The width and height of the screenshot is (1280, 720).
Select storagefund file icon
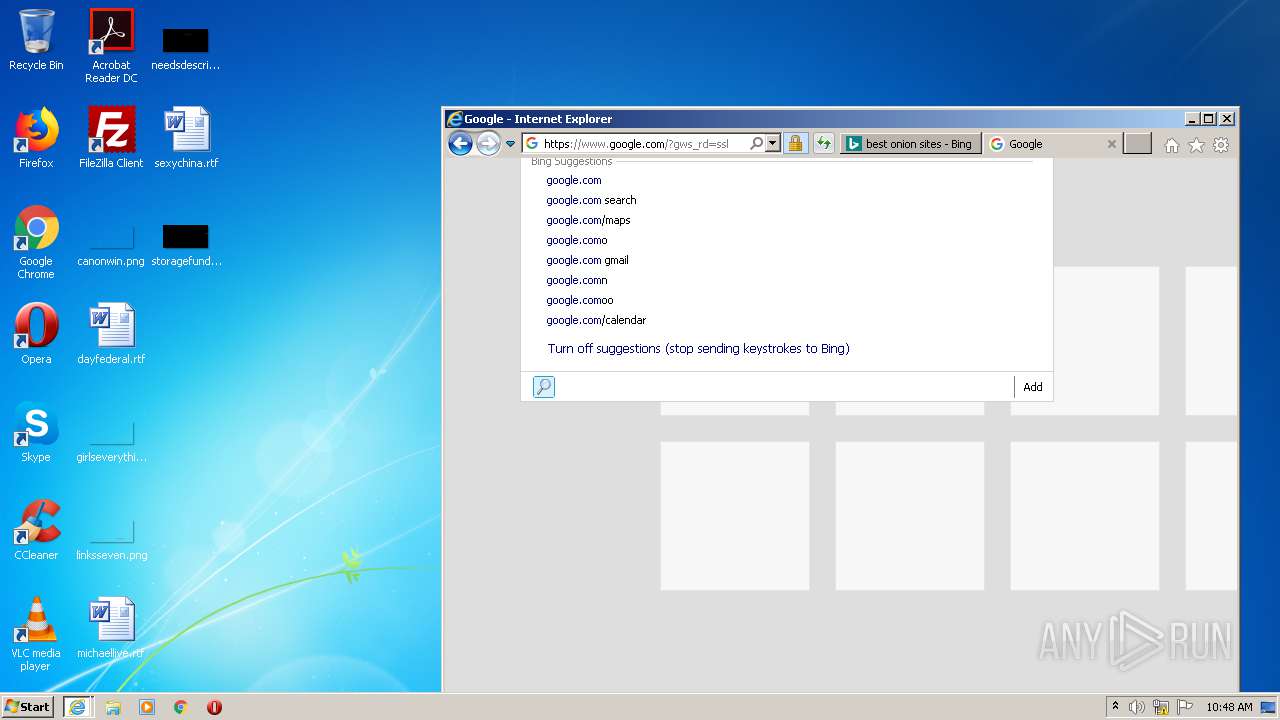[186, 246]
